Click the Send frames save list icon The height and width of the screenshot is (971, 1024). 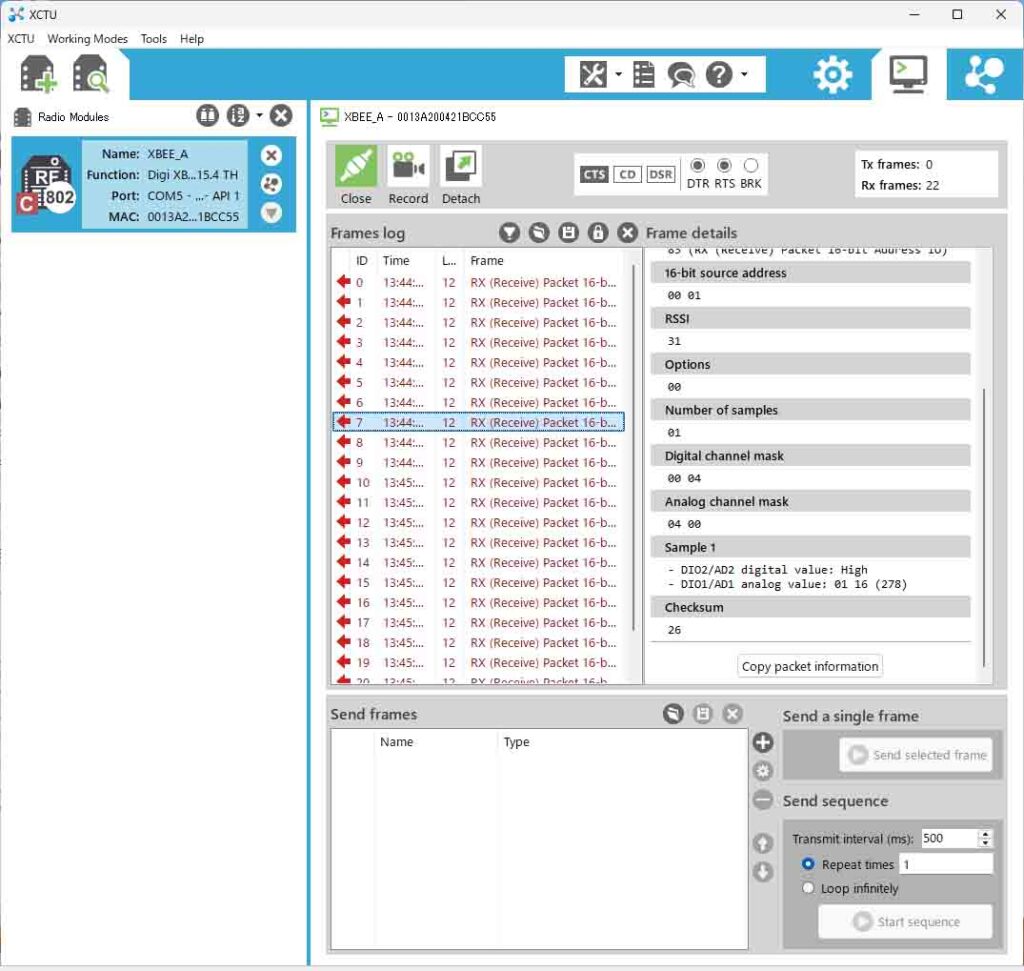tap(703, 714)
